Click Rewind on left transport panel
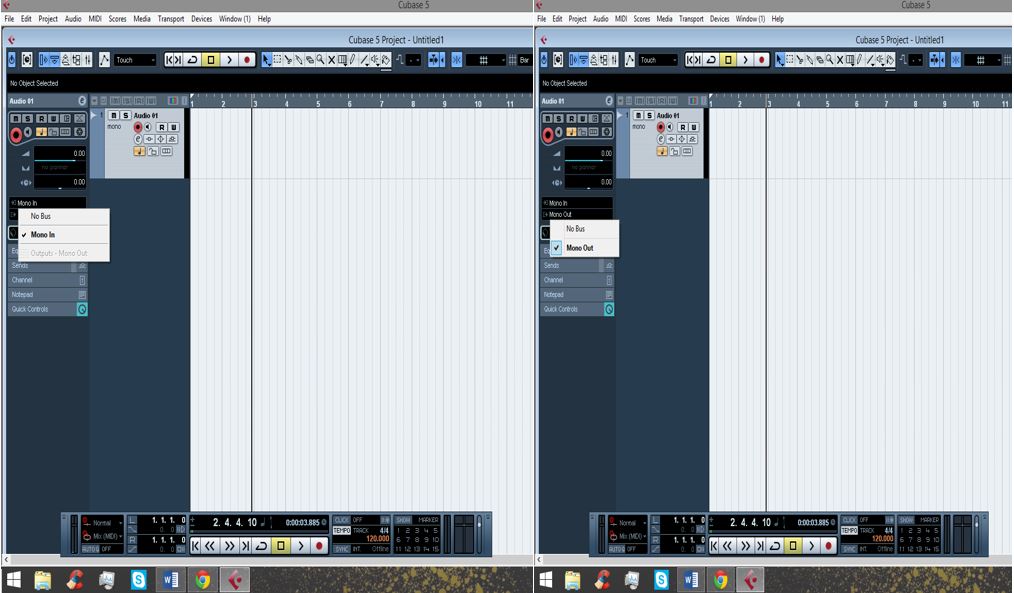The height and width of the screenshot is (593, 1014). 210,546
